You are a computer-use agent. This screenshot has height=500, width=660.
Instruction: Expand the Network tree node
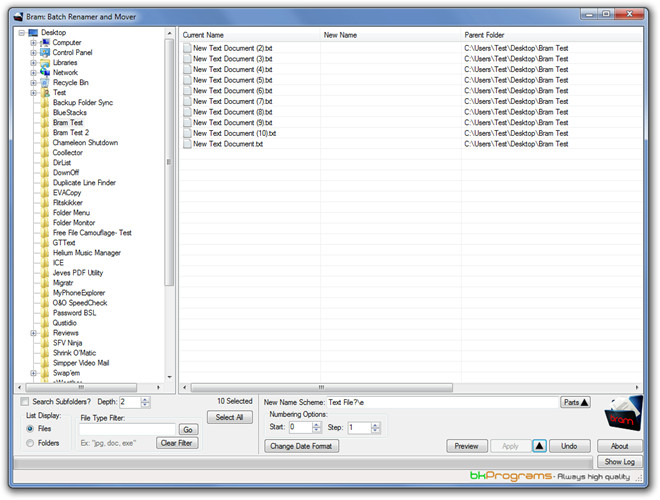pos(33,72)
